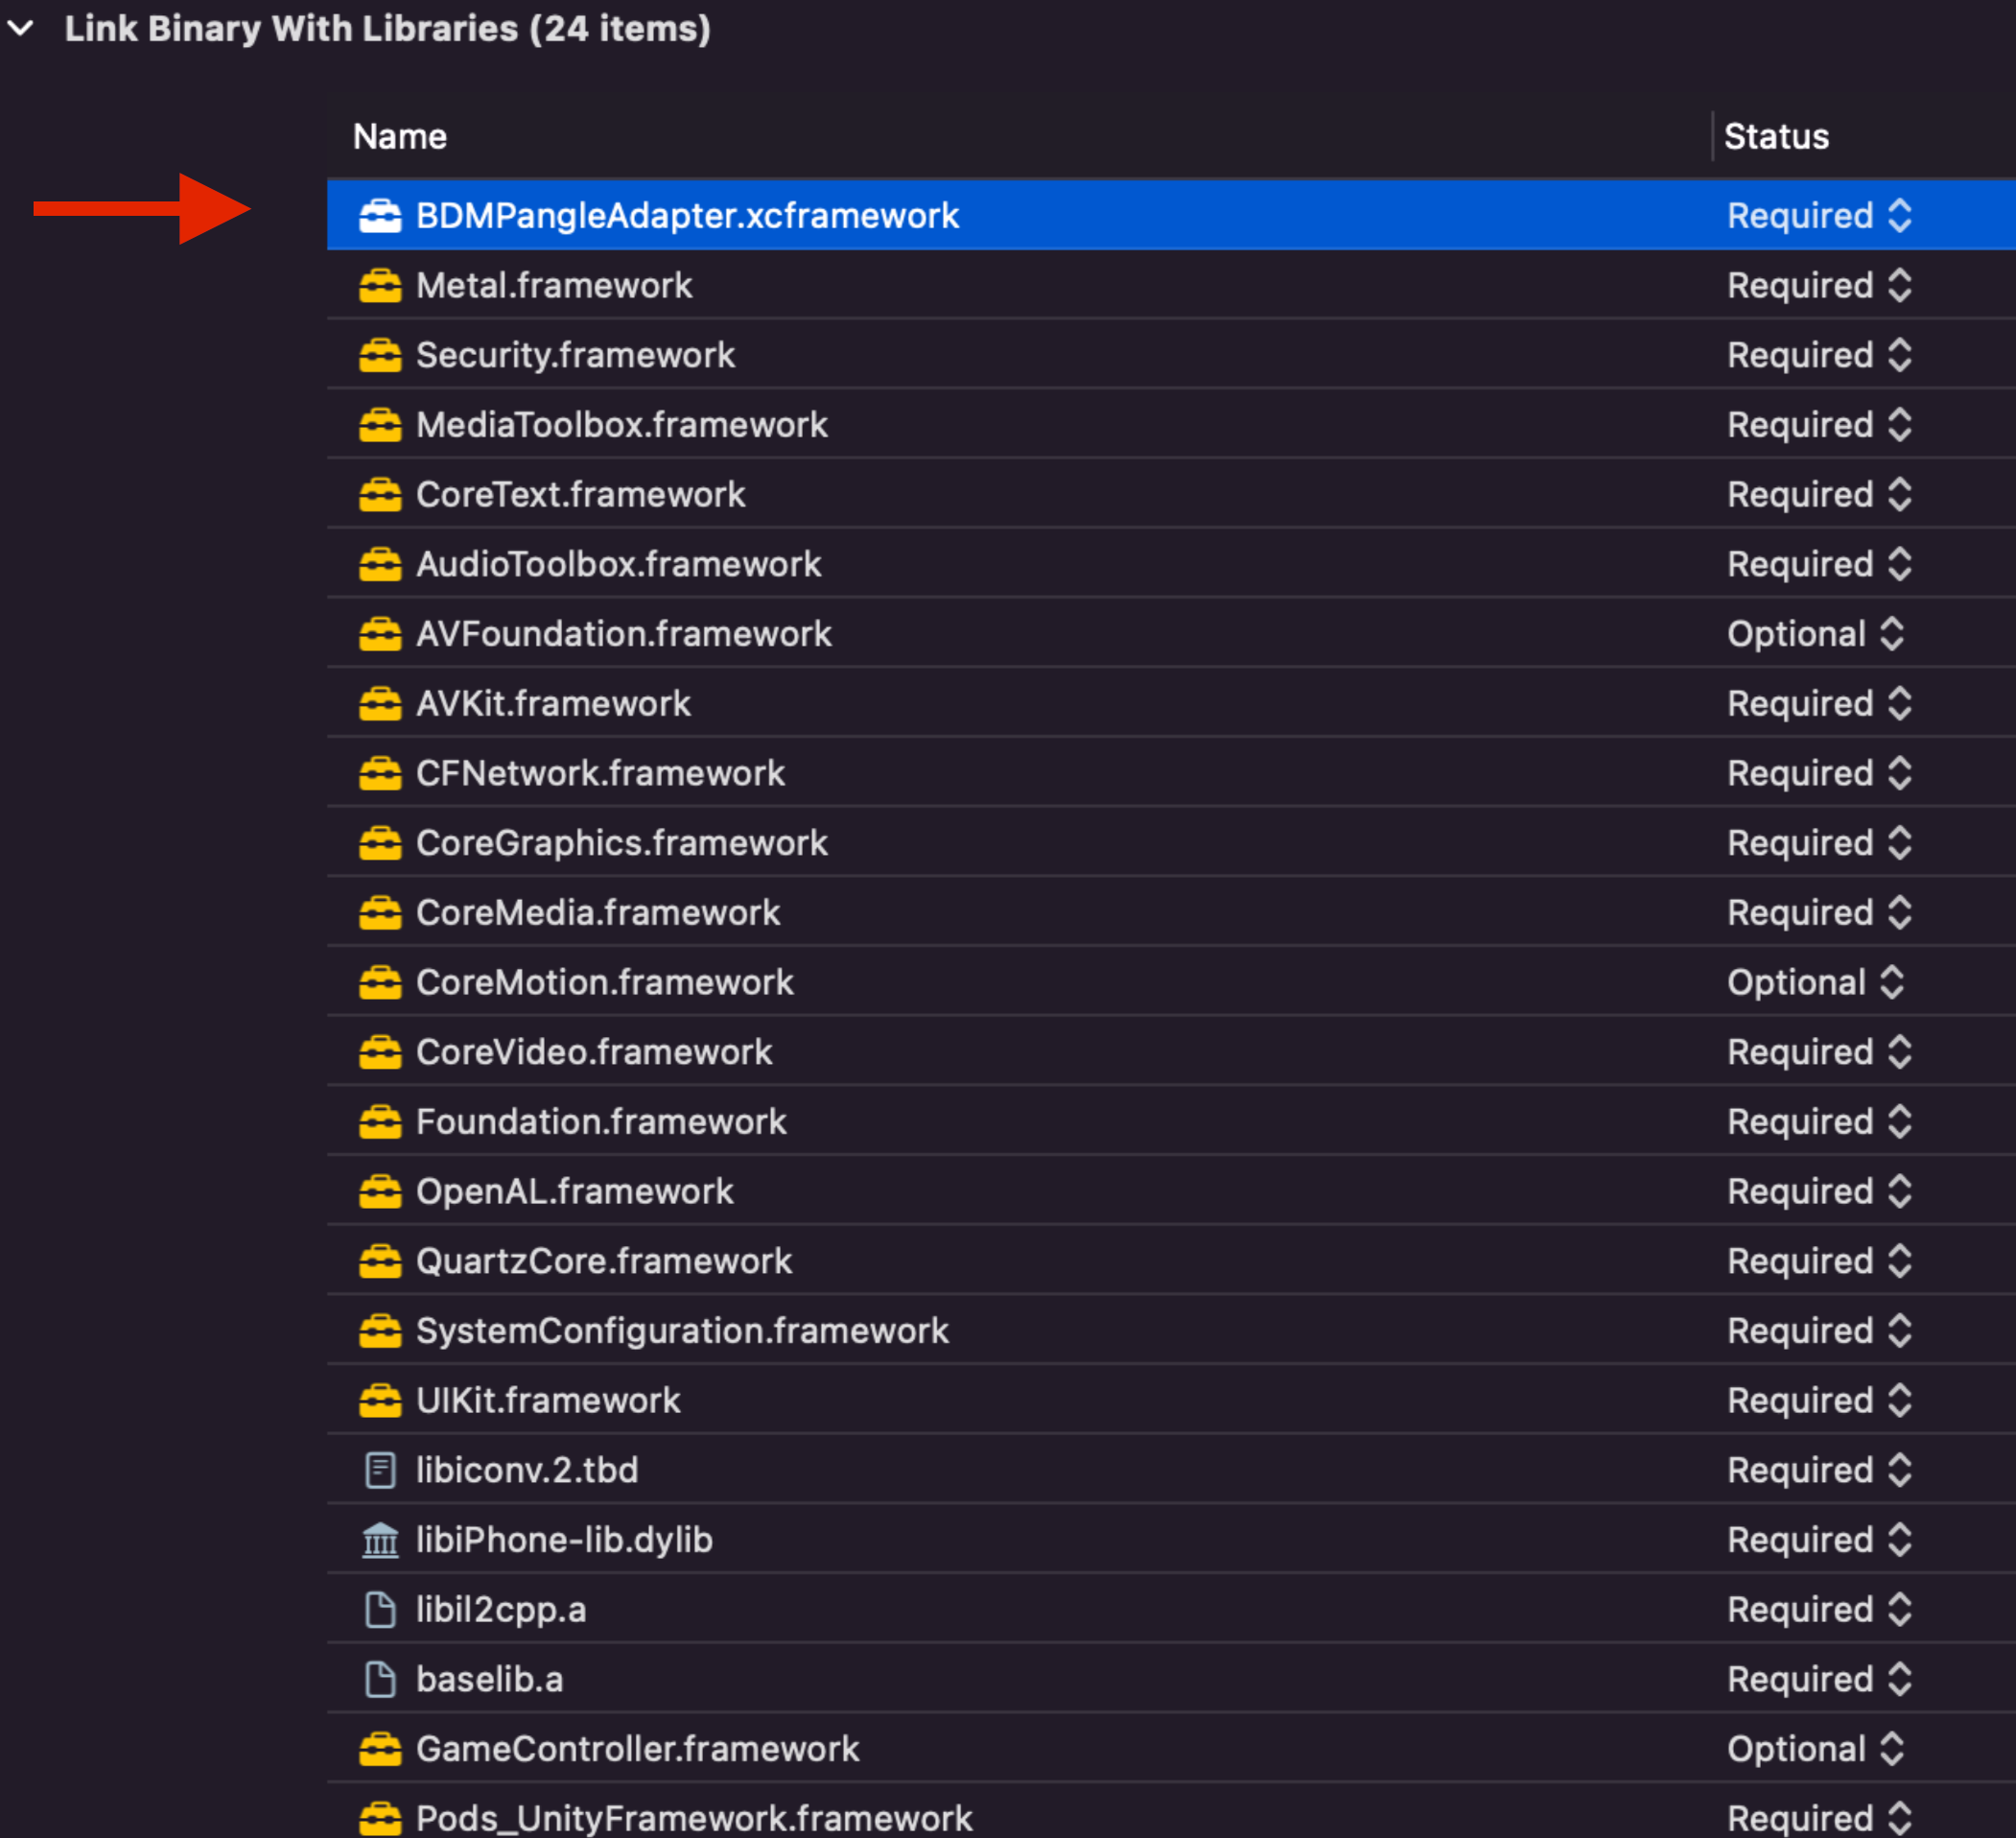Click the baselib.a file icon
Viewport: 2016px width, 1838px height.
pos(380,1680)
